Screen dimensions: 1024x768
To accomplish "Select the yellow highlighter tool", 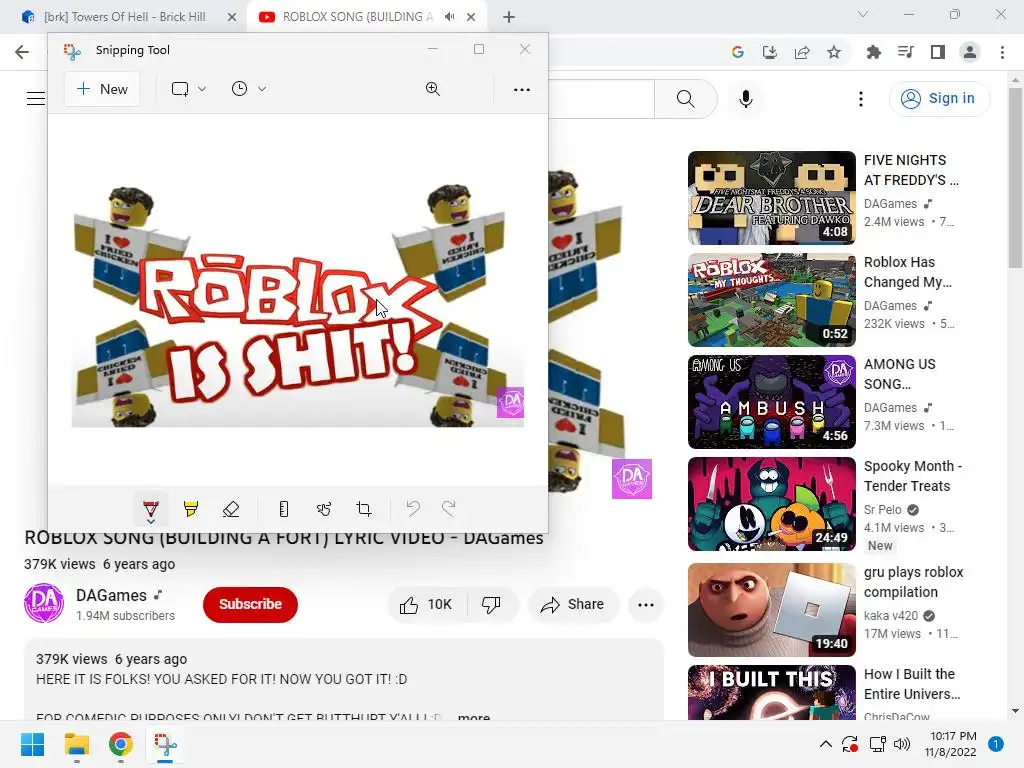I will click(x=191, y=509).
